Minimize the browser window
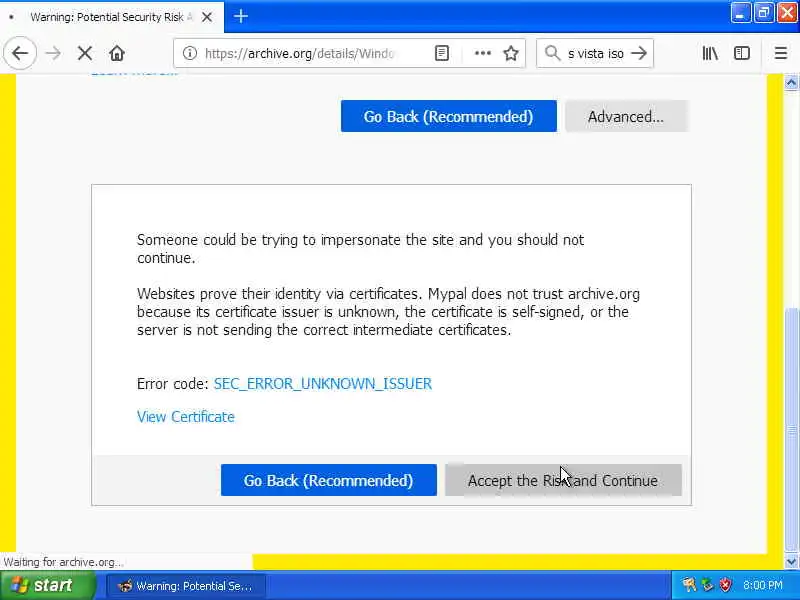Screen dimensions: 800x600 point(740,13)
